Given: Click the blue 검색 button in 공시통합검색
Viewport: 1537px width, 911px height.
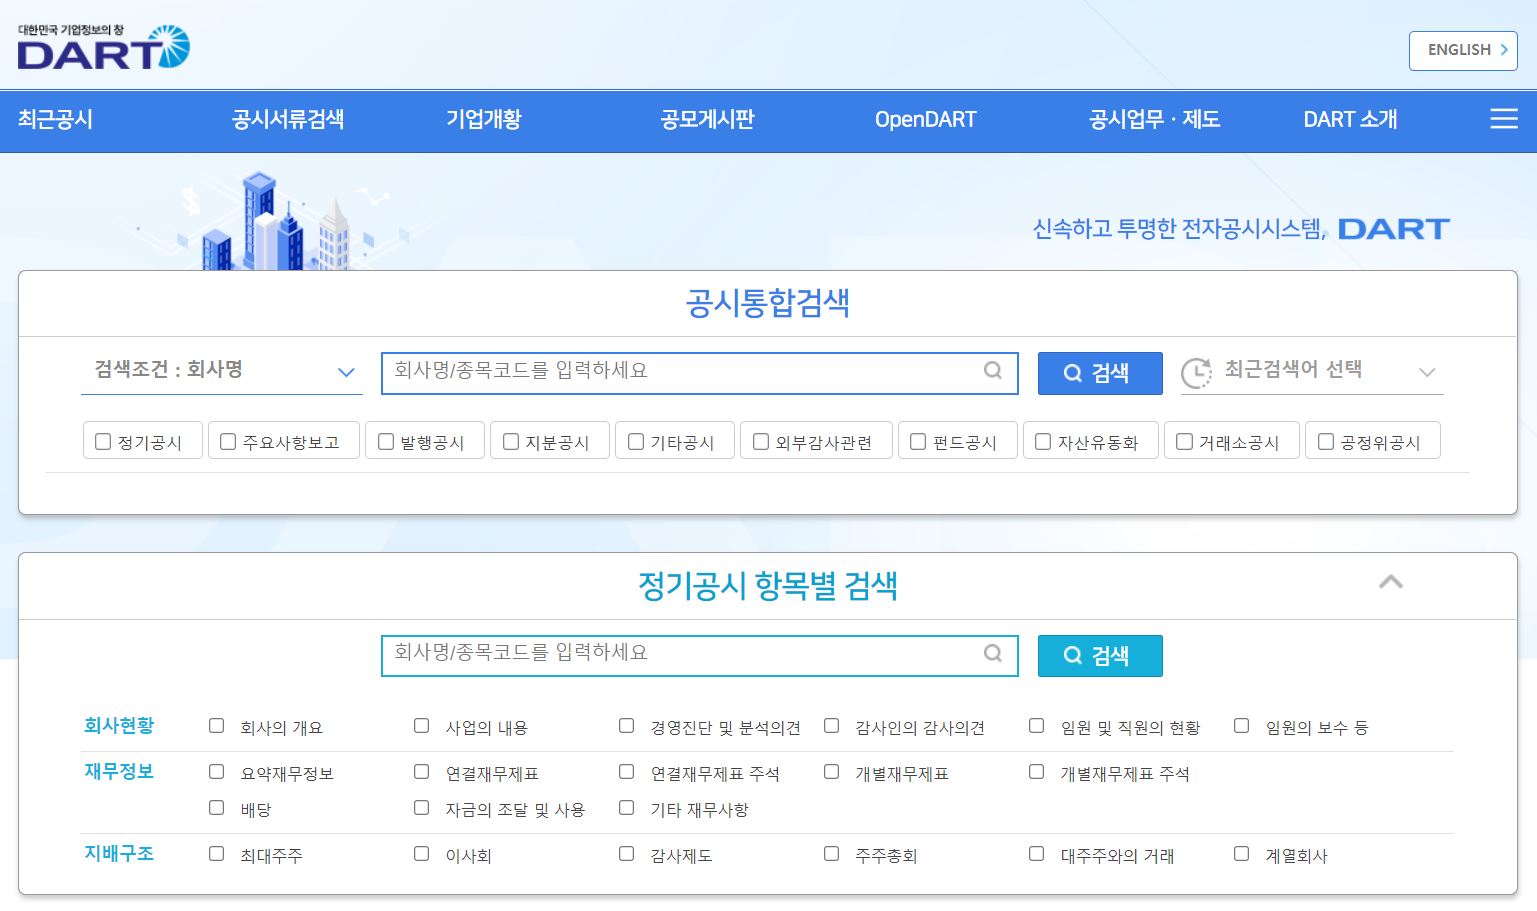Looking at the screenshot, I should coord(1099,373).
